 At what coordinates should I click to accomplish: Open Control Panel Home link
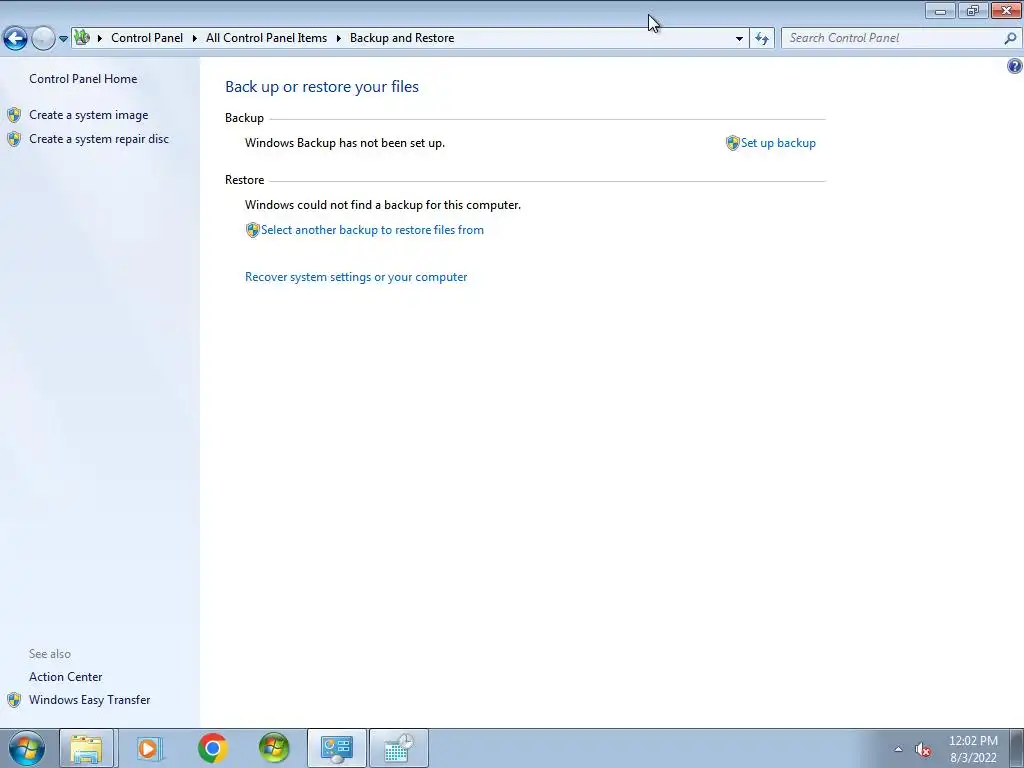coord(83,78)
